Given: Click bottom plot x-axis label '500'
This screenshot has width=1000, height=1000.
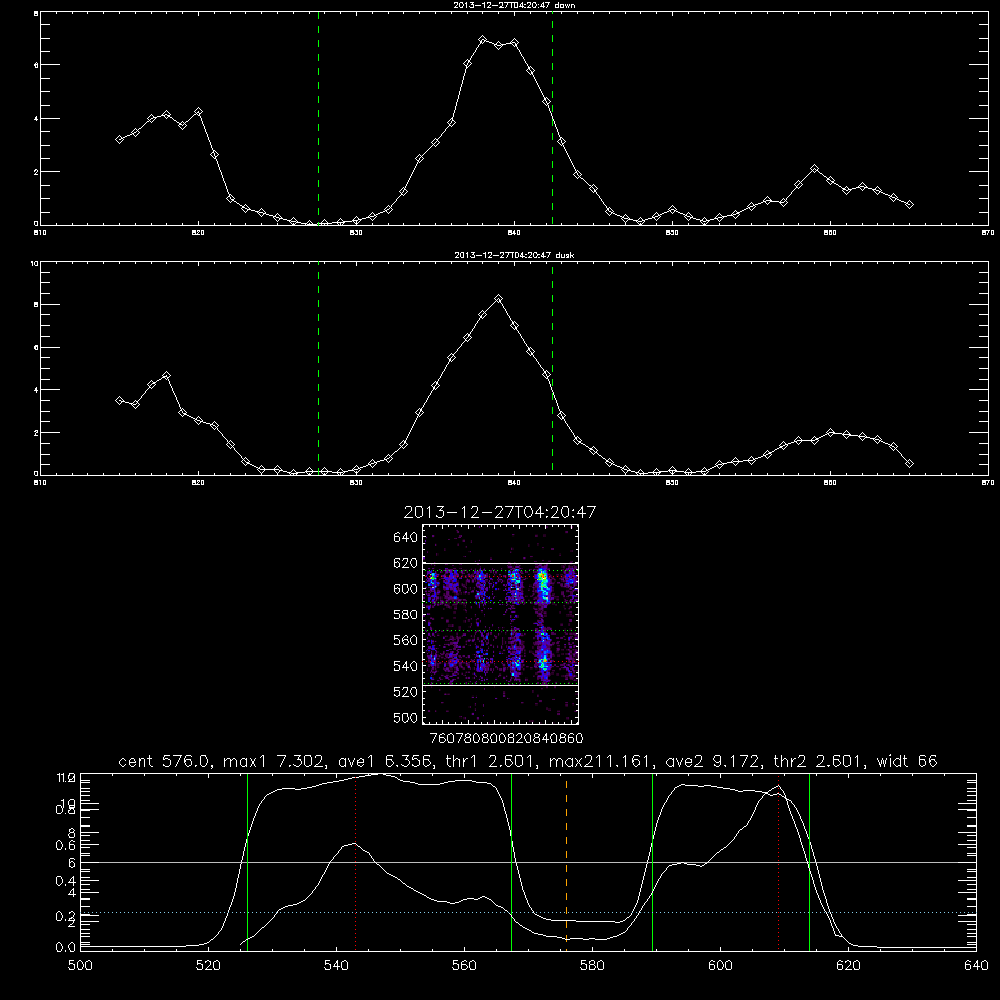Looking at the screenshot, I should click(80, 966).
